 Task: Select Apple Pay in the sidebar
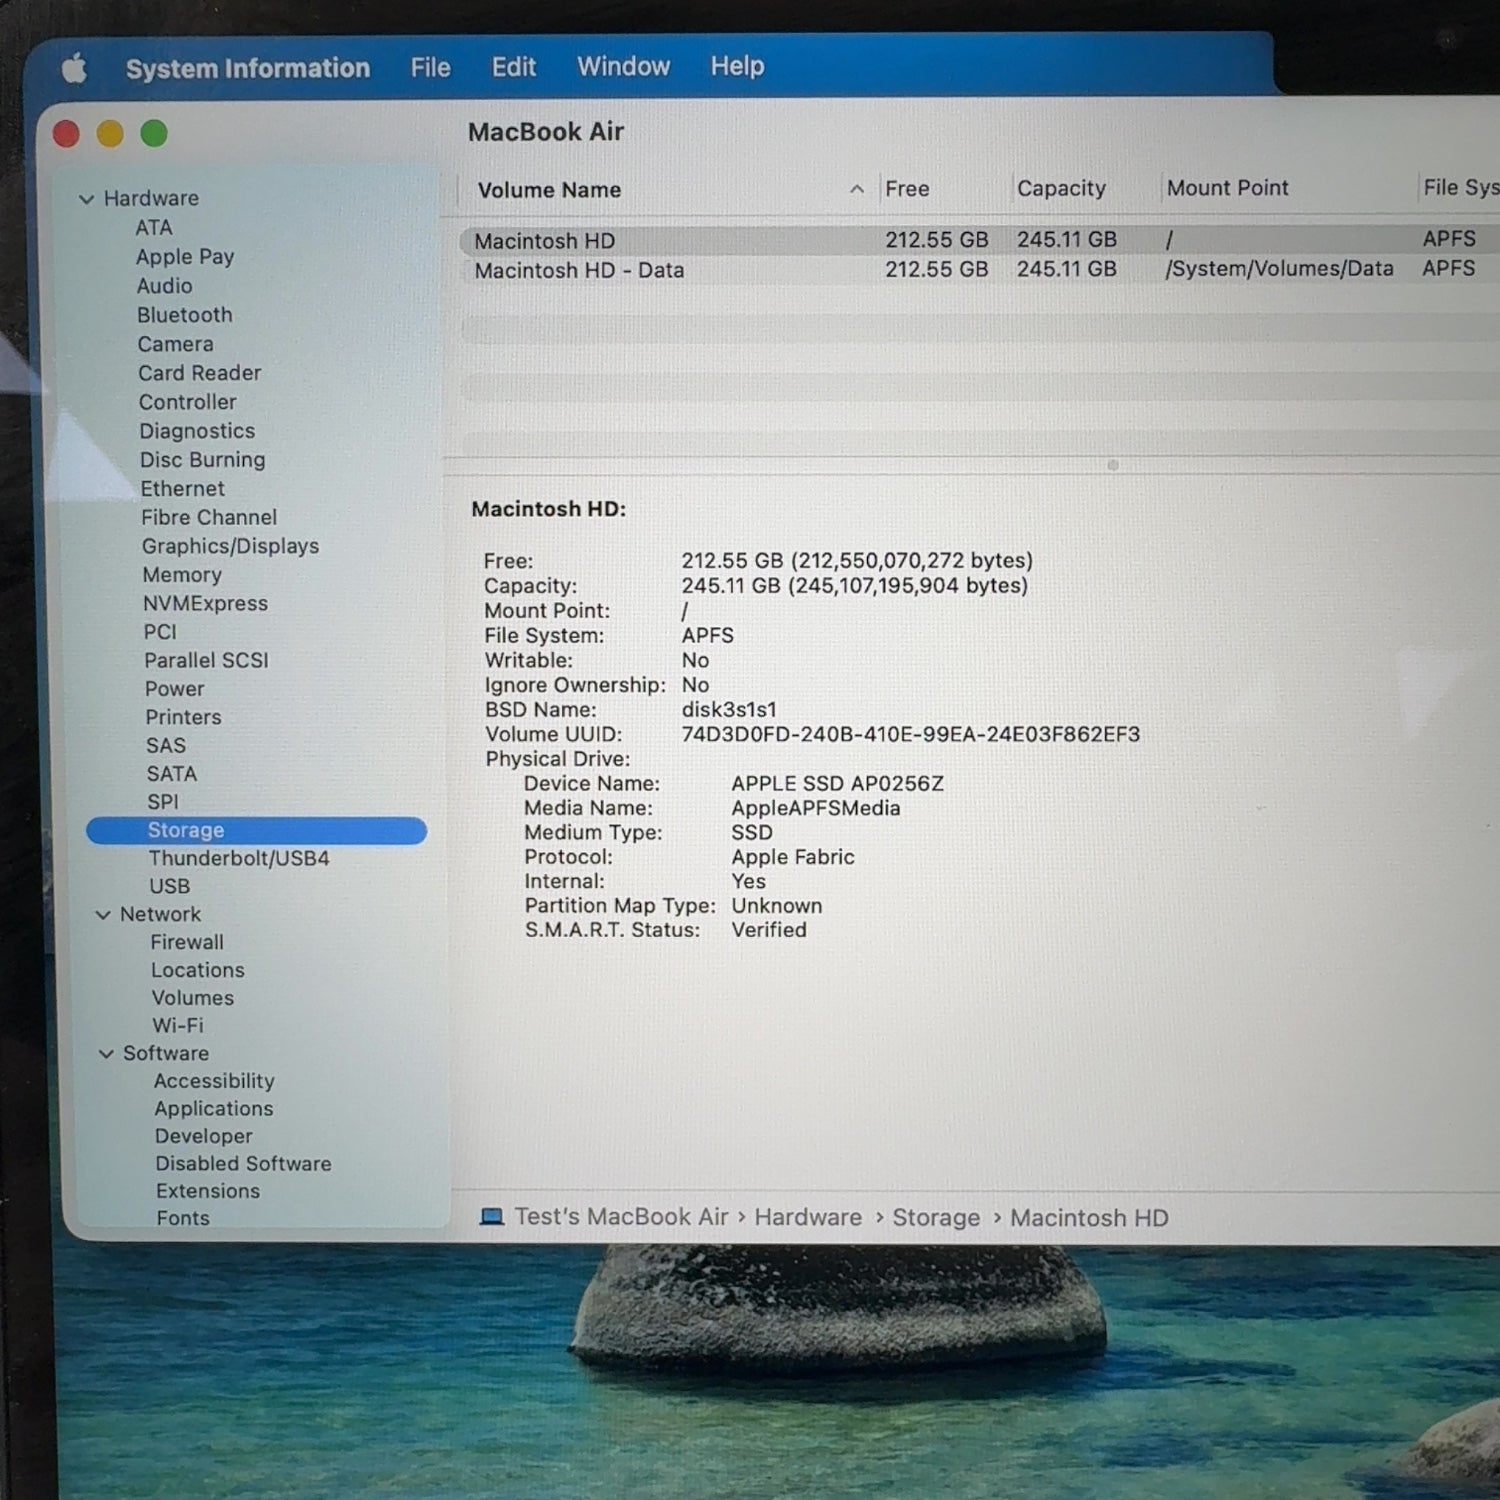(185, 257)
